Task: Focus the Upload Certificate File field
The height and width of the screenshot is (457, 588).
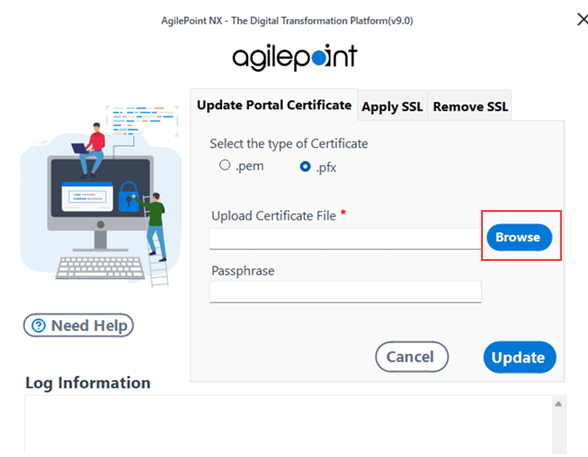Action: point(345,238)
